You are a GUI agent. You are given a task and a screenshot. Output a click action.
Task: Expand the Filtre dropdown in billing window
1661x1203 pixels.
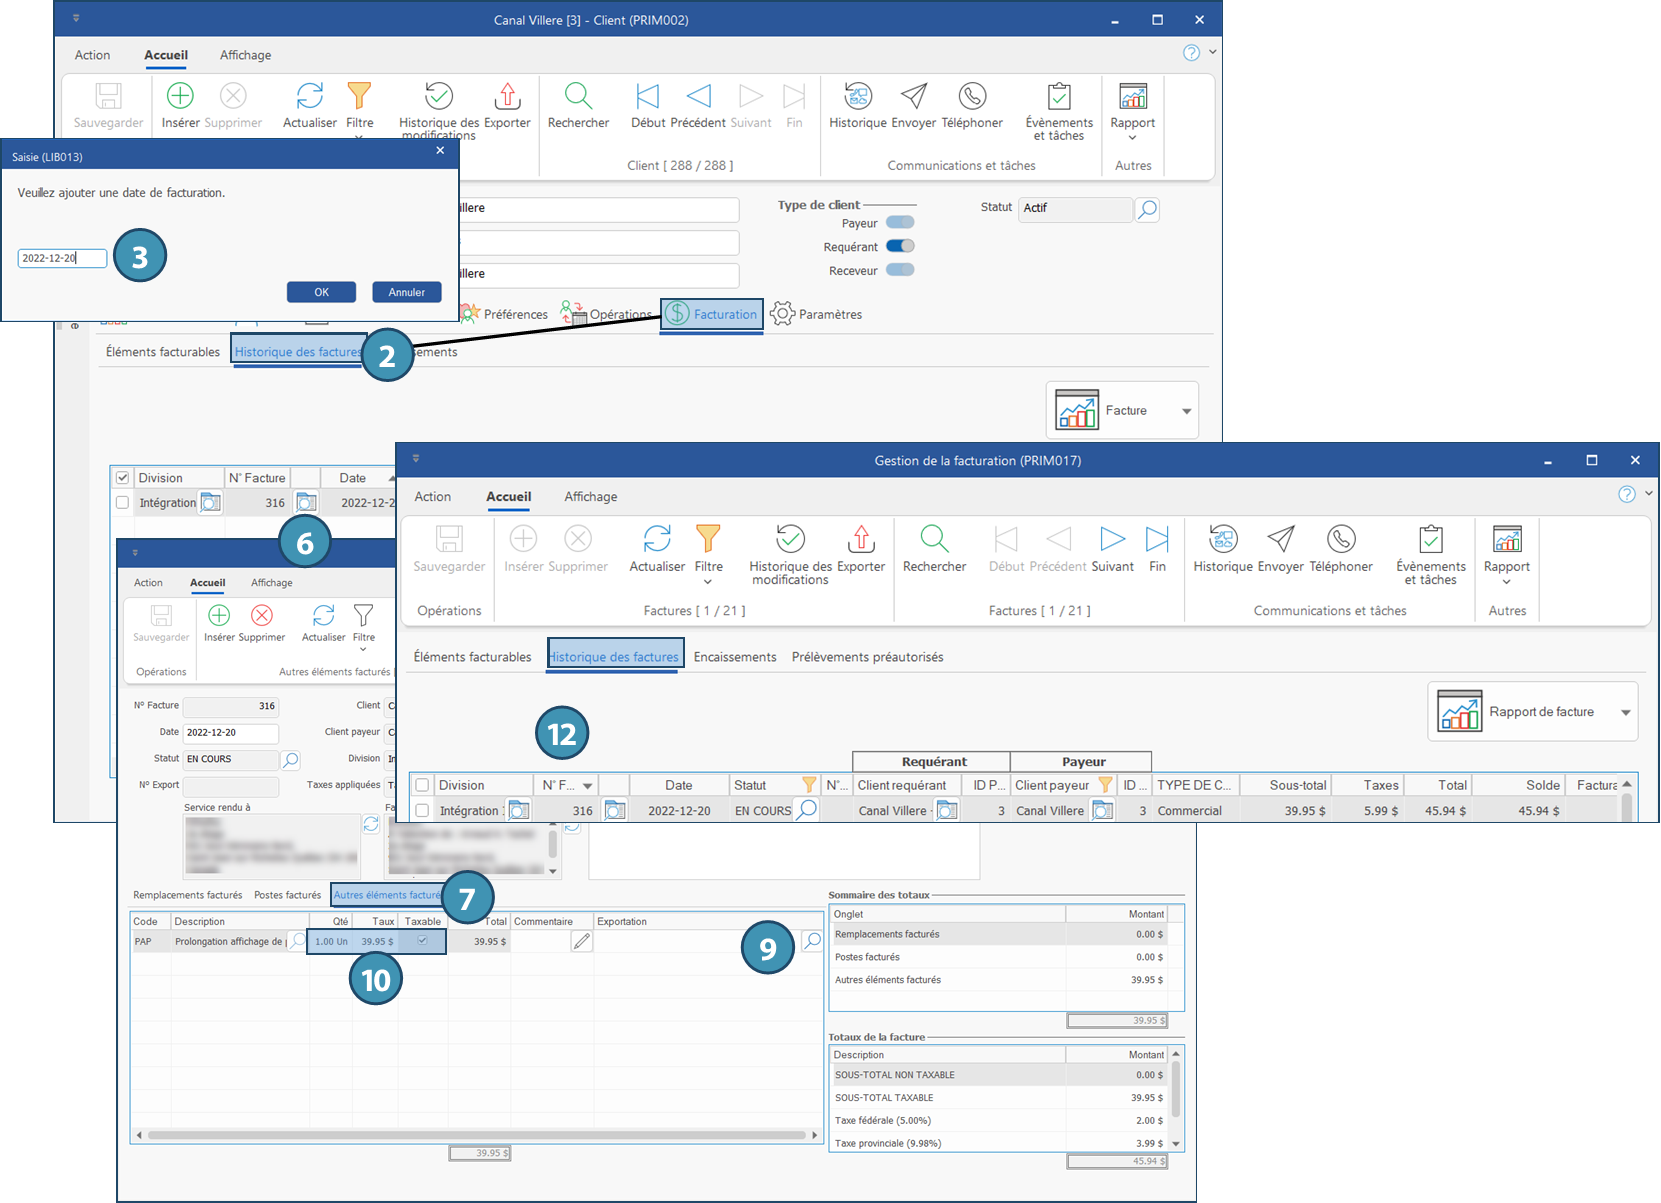(708, 581)
